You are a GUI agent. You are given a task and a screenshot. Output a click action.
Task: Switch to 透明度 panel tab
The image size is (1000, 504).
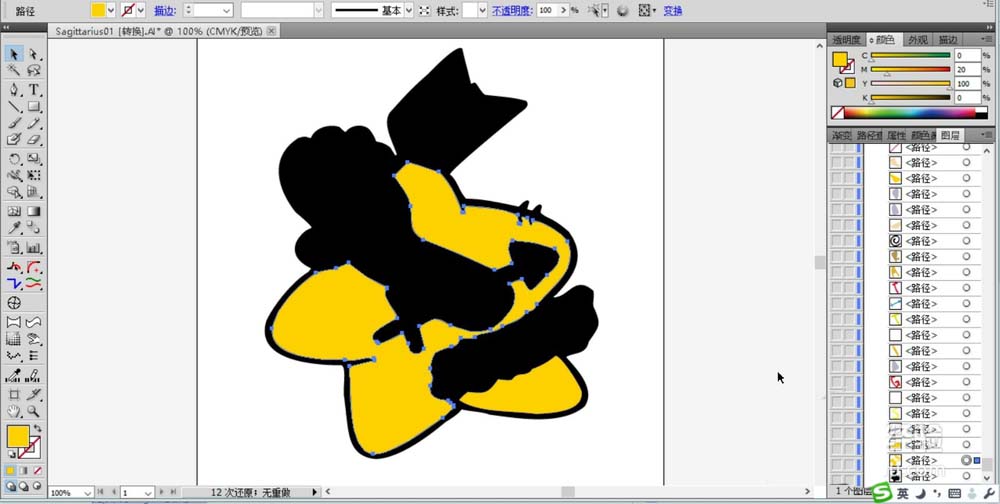pos(847,40)
